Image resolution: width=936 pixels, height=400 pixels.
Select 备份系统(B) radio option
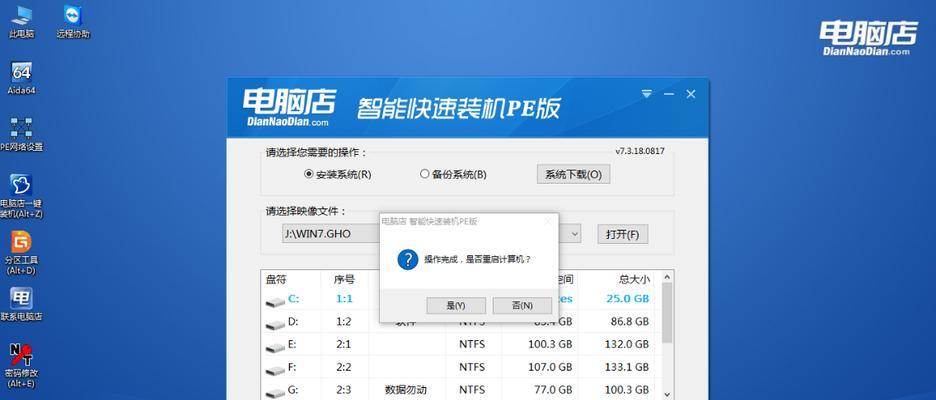453,174
